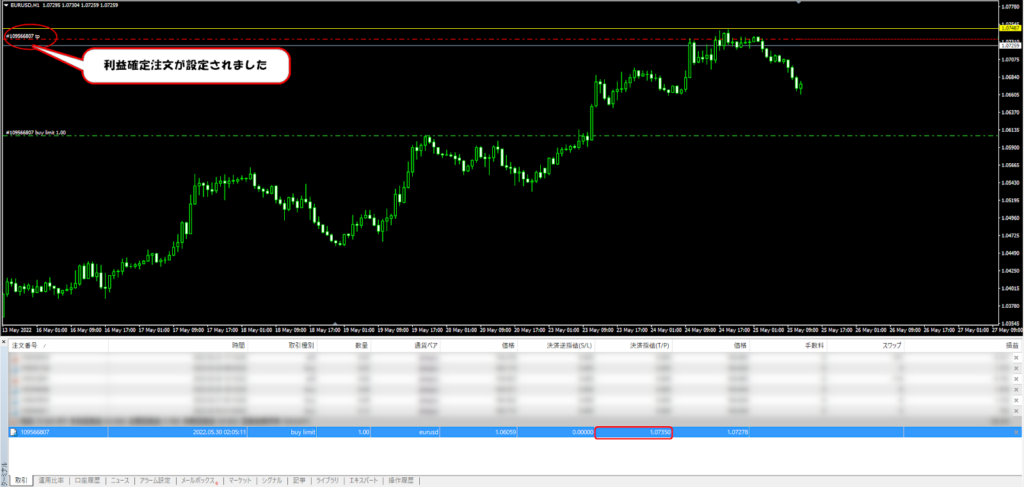Select the chart shift triangle marker at chart top

point(797,2)
